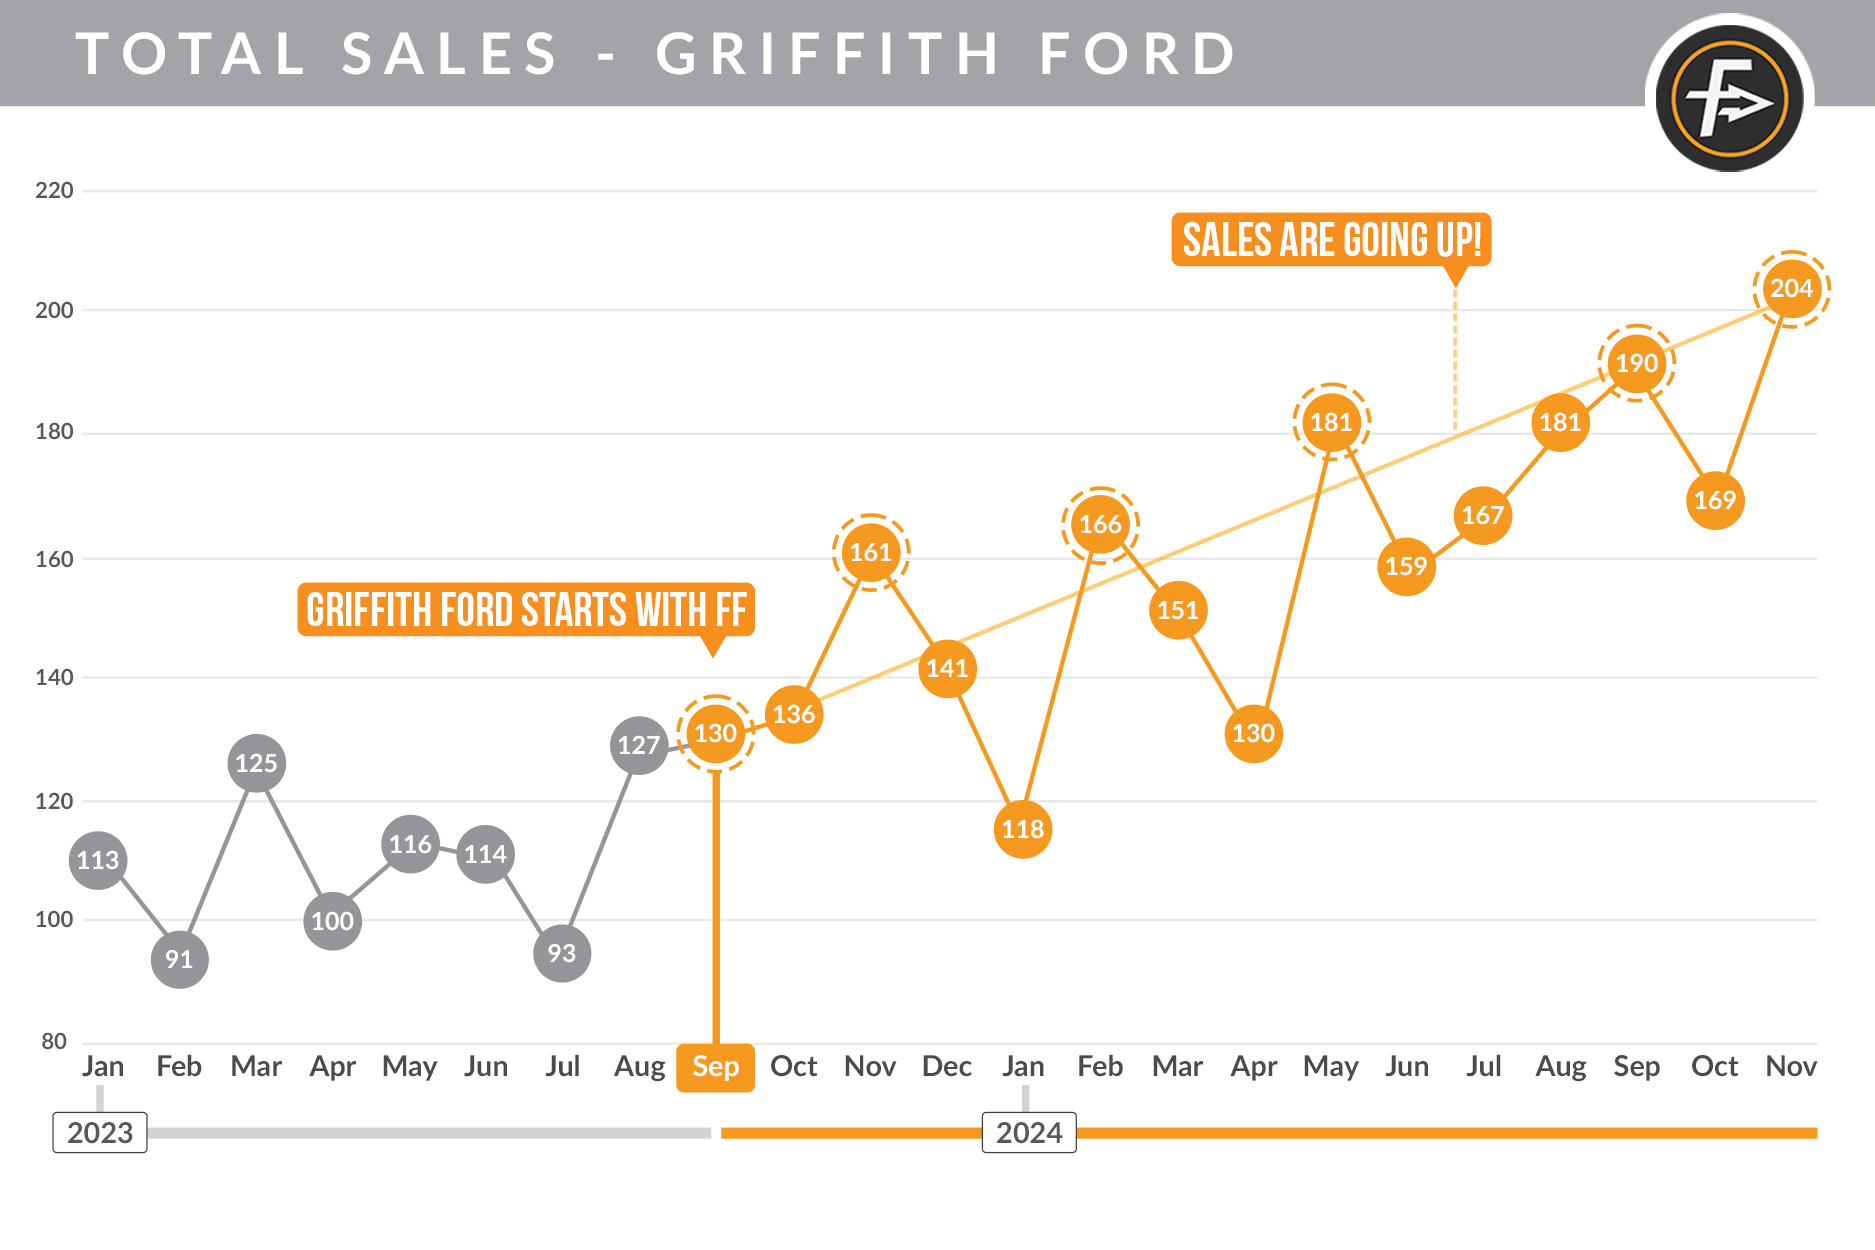Select the 169 data point marker
Viewport: 1875px width, 1250px height.
coord(1715,500)
